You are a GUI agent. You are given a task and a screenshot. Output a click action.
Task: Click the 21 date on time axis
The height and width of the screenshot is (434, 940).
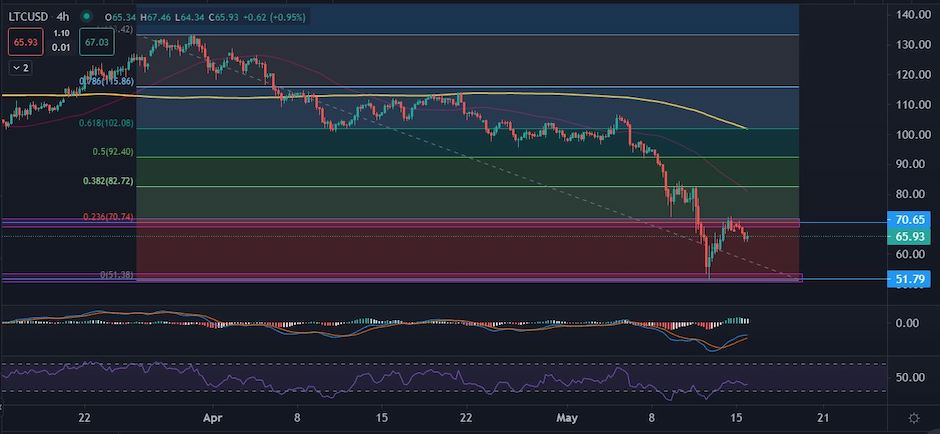point(823,417)
